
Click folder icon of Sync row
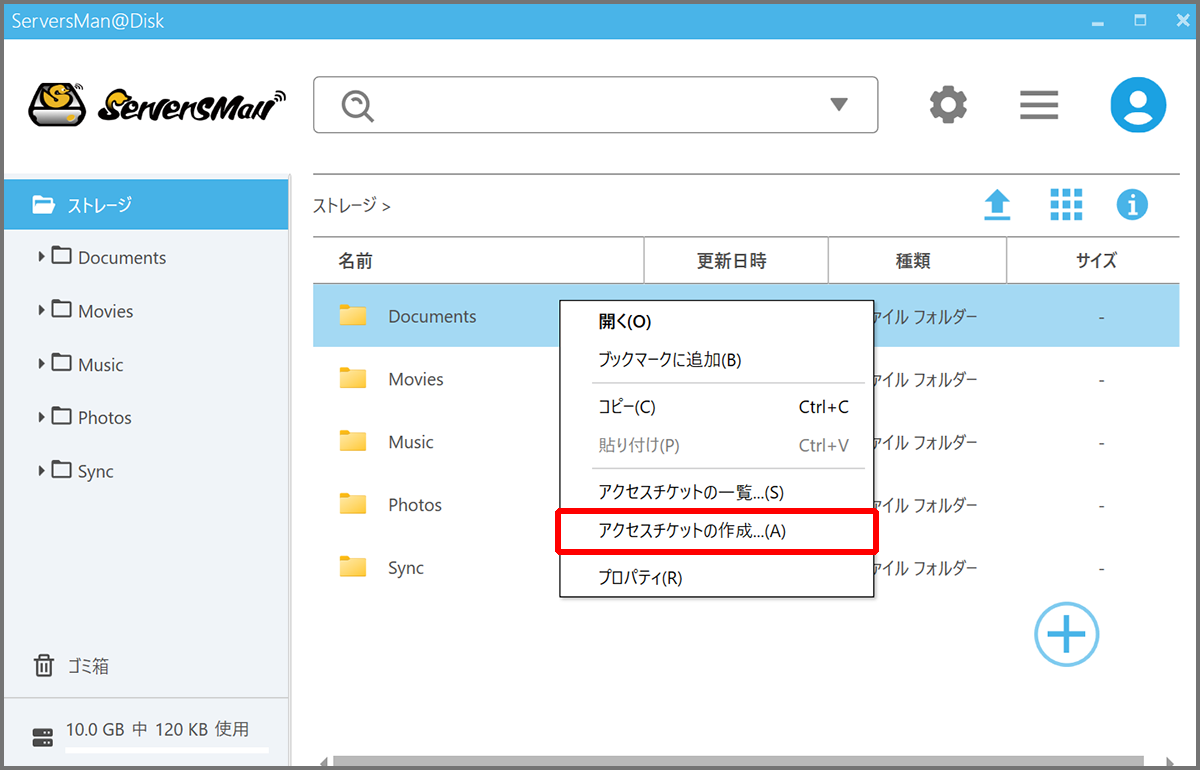click(352, 568)
